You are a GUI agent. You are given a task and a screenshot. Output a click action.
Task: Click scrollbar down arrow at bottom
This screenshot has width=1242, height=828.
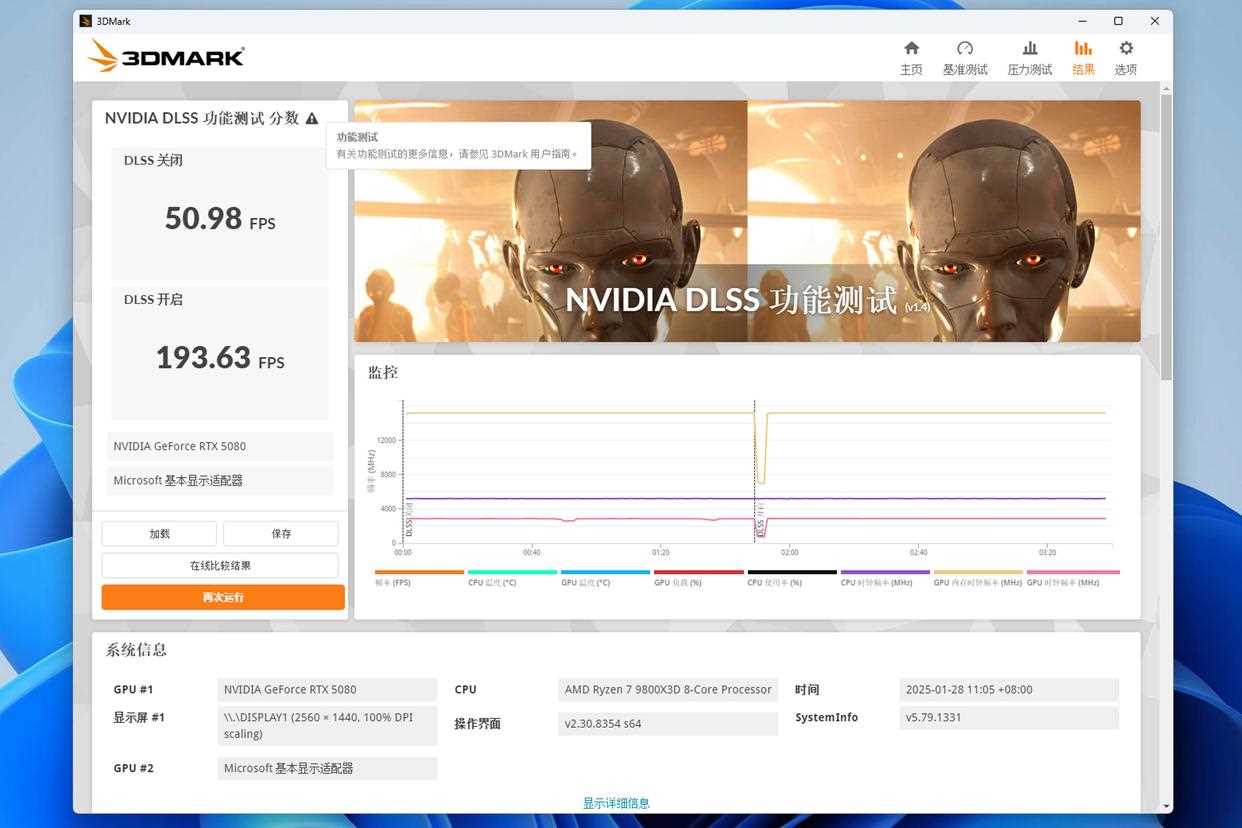[1166, 805]
